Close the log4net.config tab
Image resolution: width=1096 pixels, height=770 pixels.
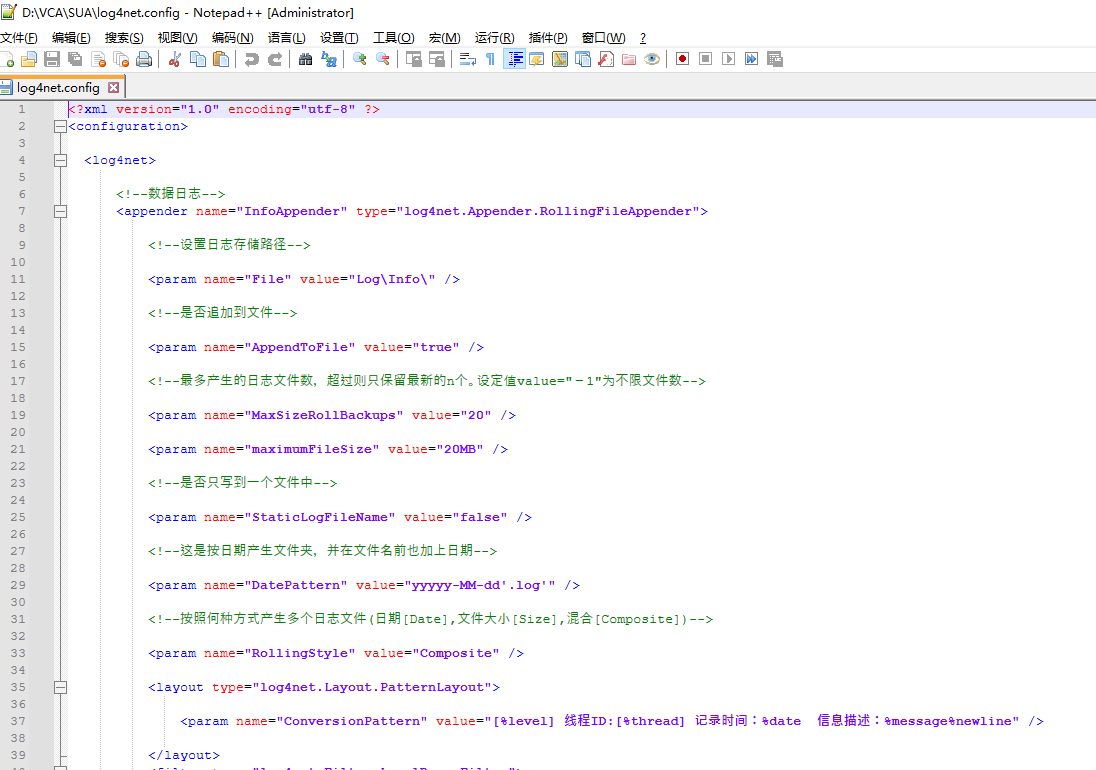click(x=113, y=87)
